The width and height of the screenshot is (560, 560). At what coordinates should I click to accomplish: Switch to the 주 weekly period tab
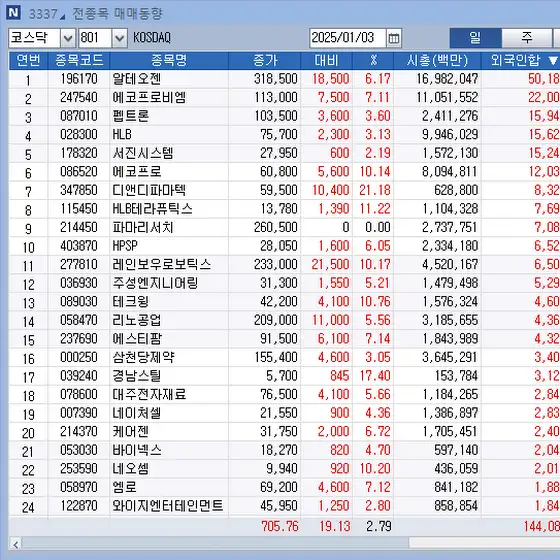[x=527, y=38]
